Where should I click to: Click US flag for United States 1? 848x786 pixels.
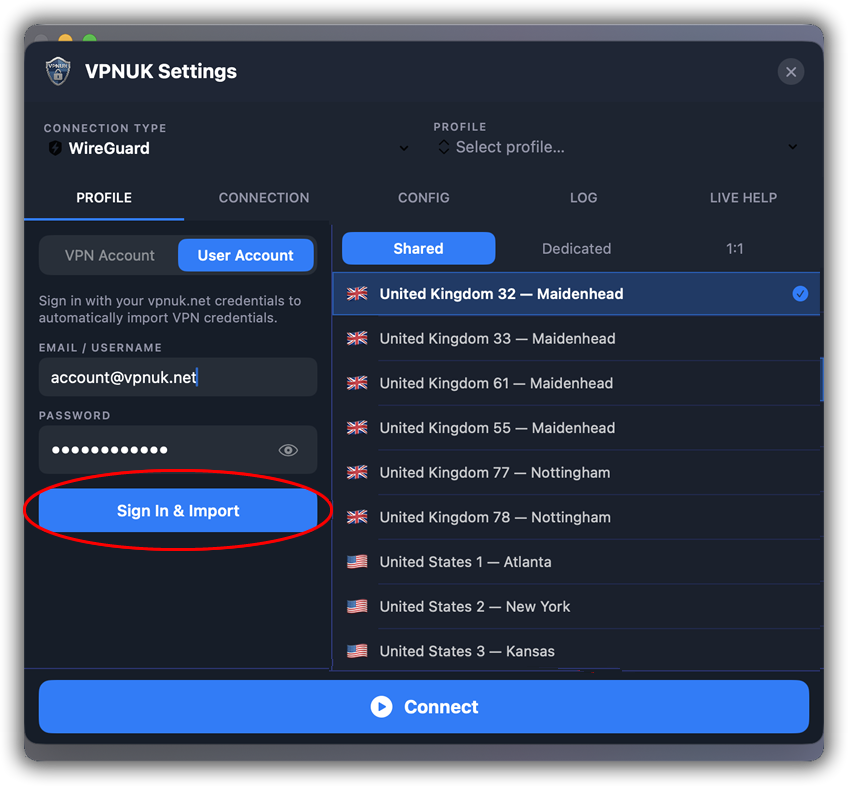point(357,562)
